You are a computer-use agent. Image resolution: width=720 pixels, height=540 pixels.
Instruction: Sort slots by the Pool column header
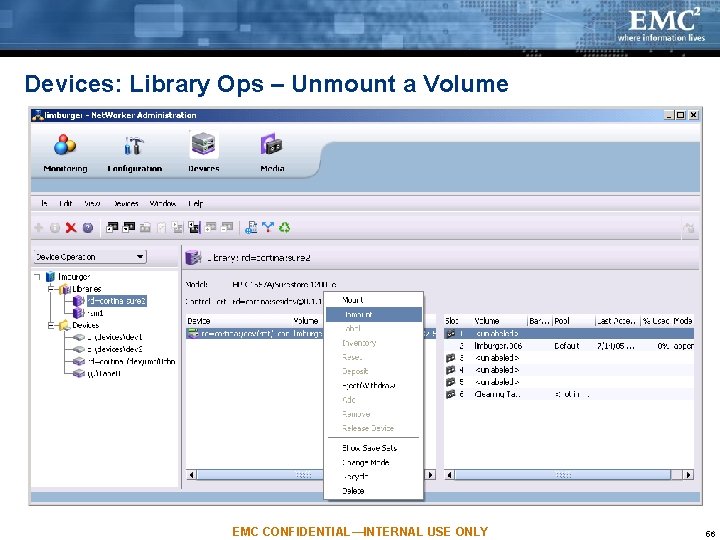574,321
